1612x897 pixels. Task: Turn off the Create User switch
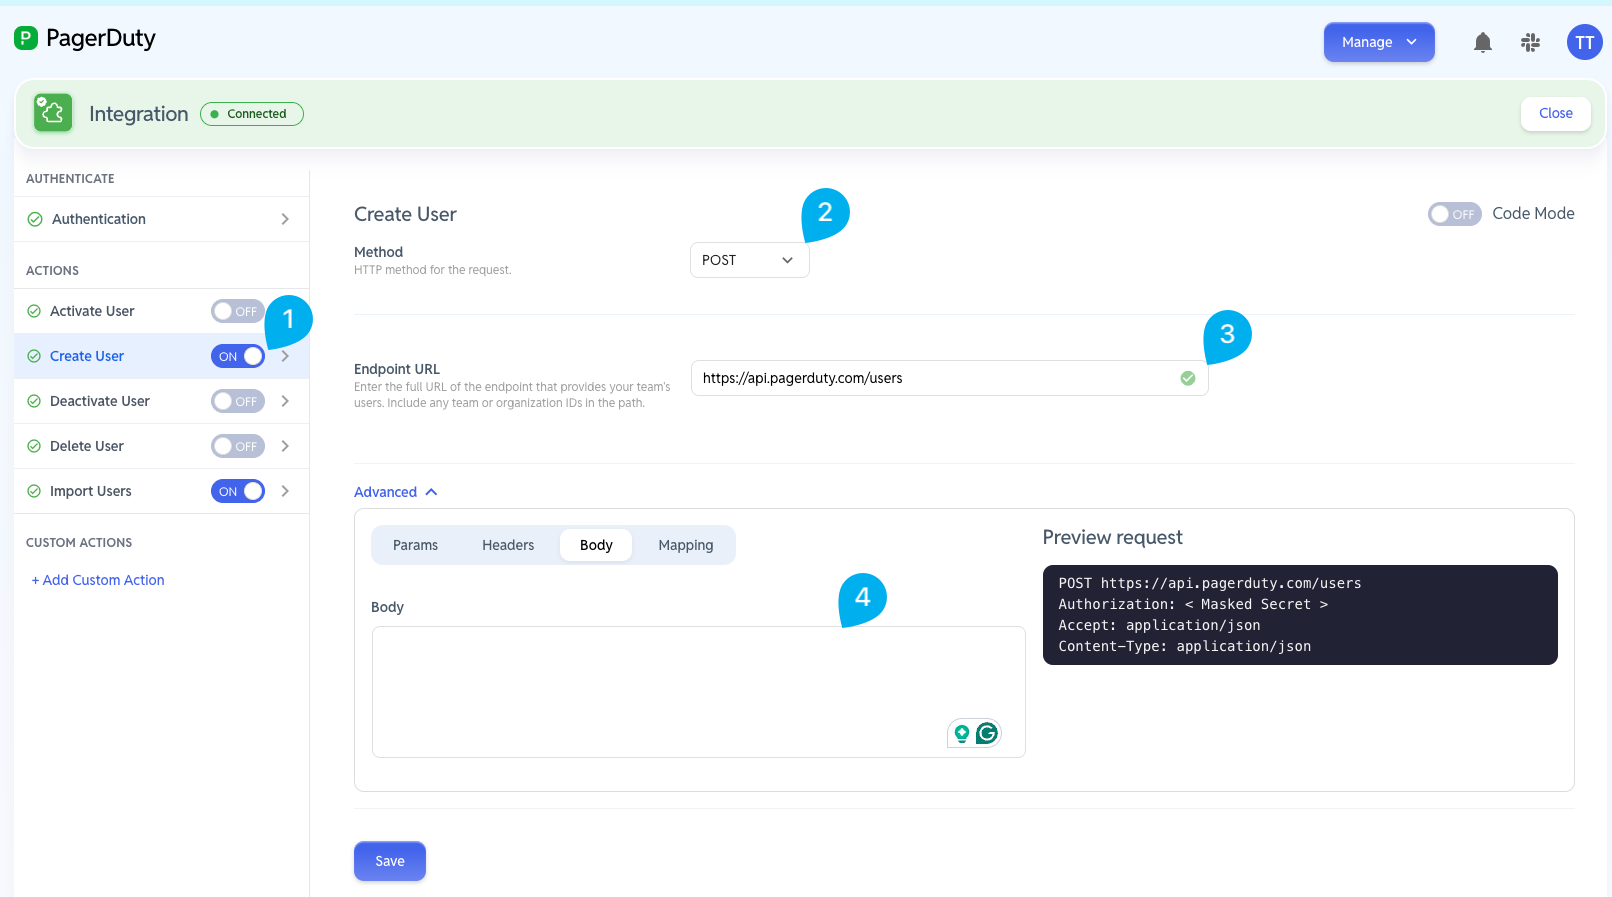238,356
